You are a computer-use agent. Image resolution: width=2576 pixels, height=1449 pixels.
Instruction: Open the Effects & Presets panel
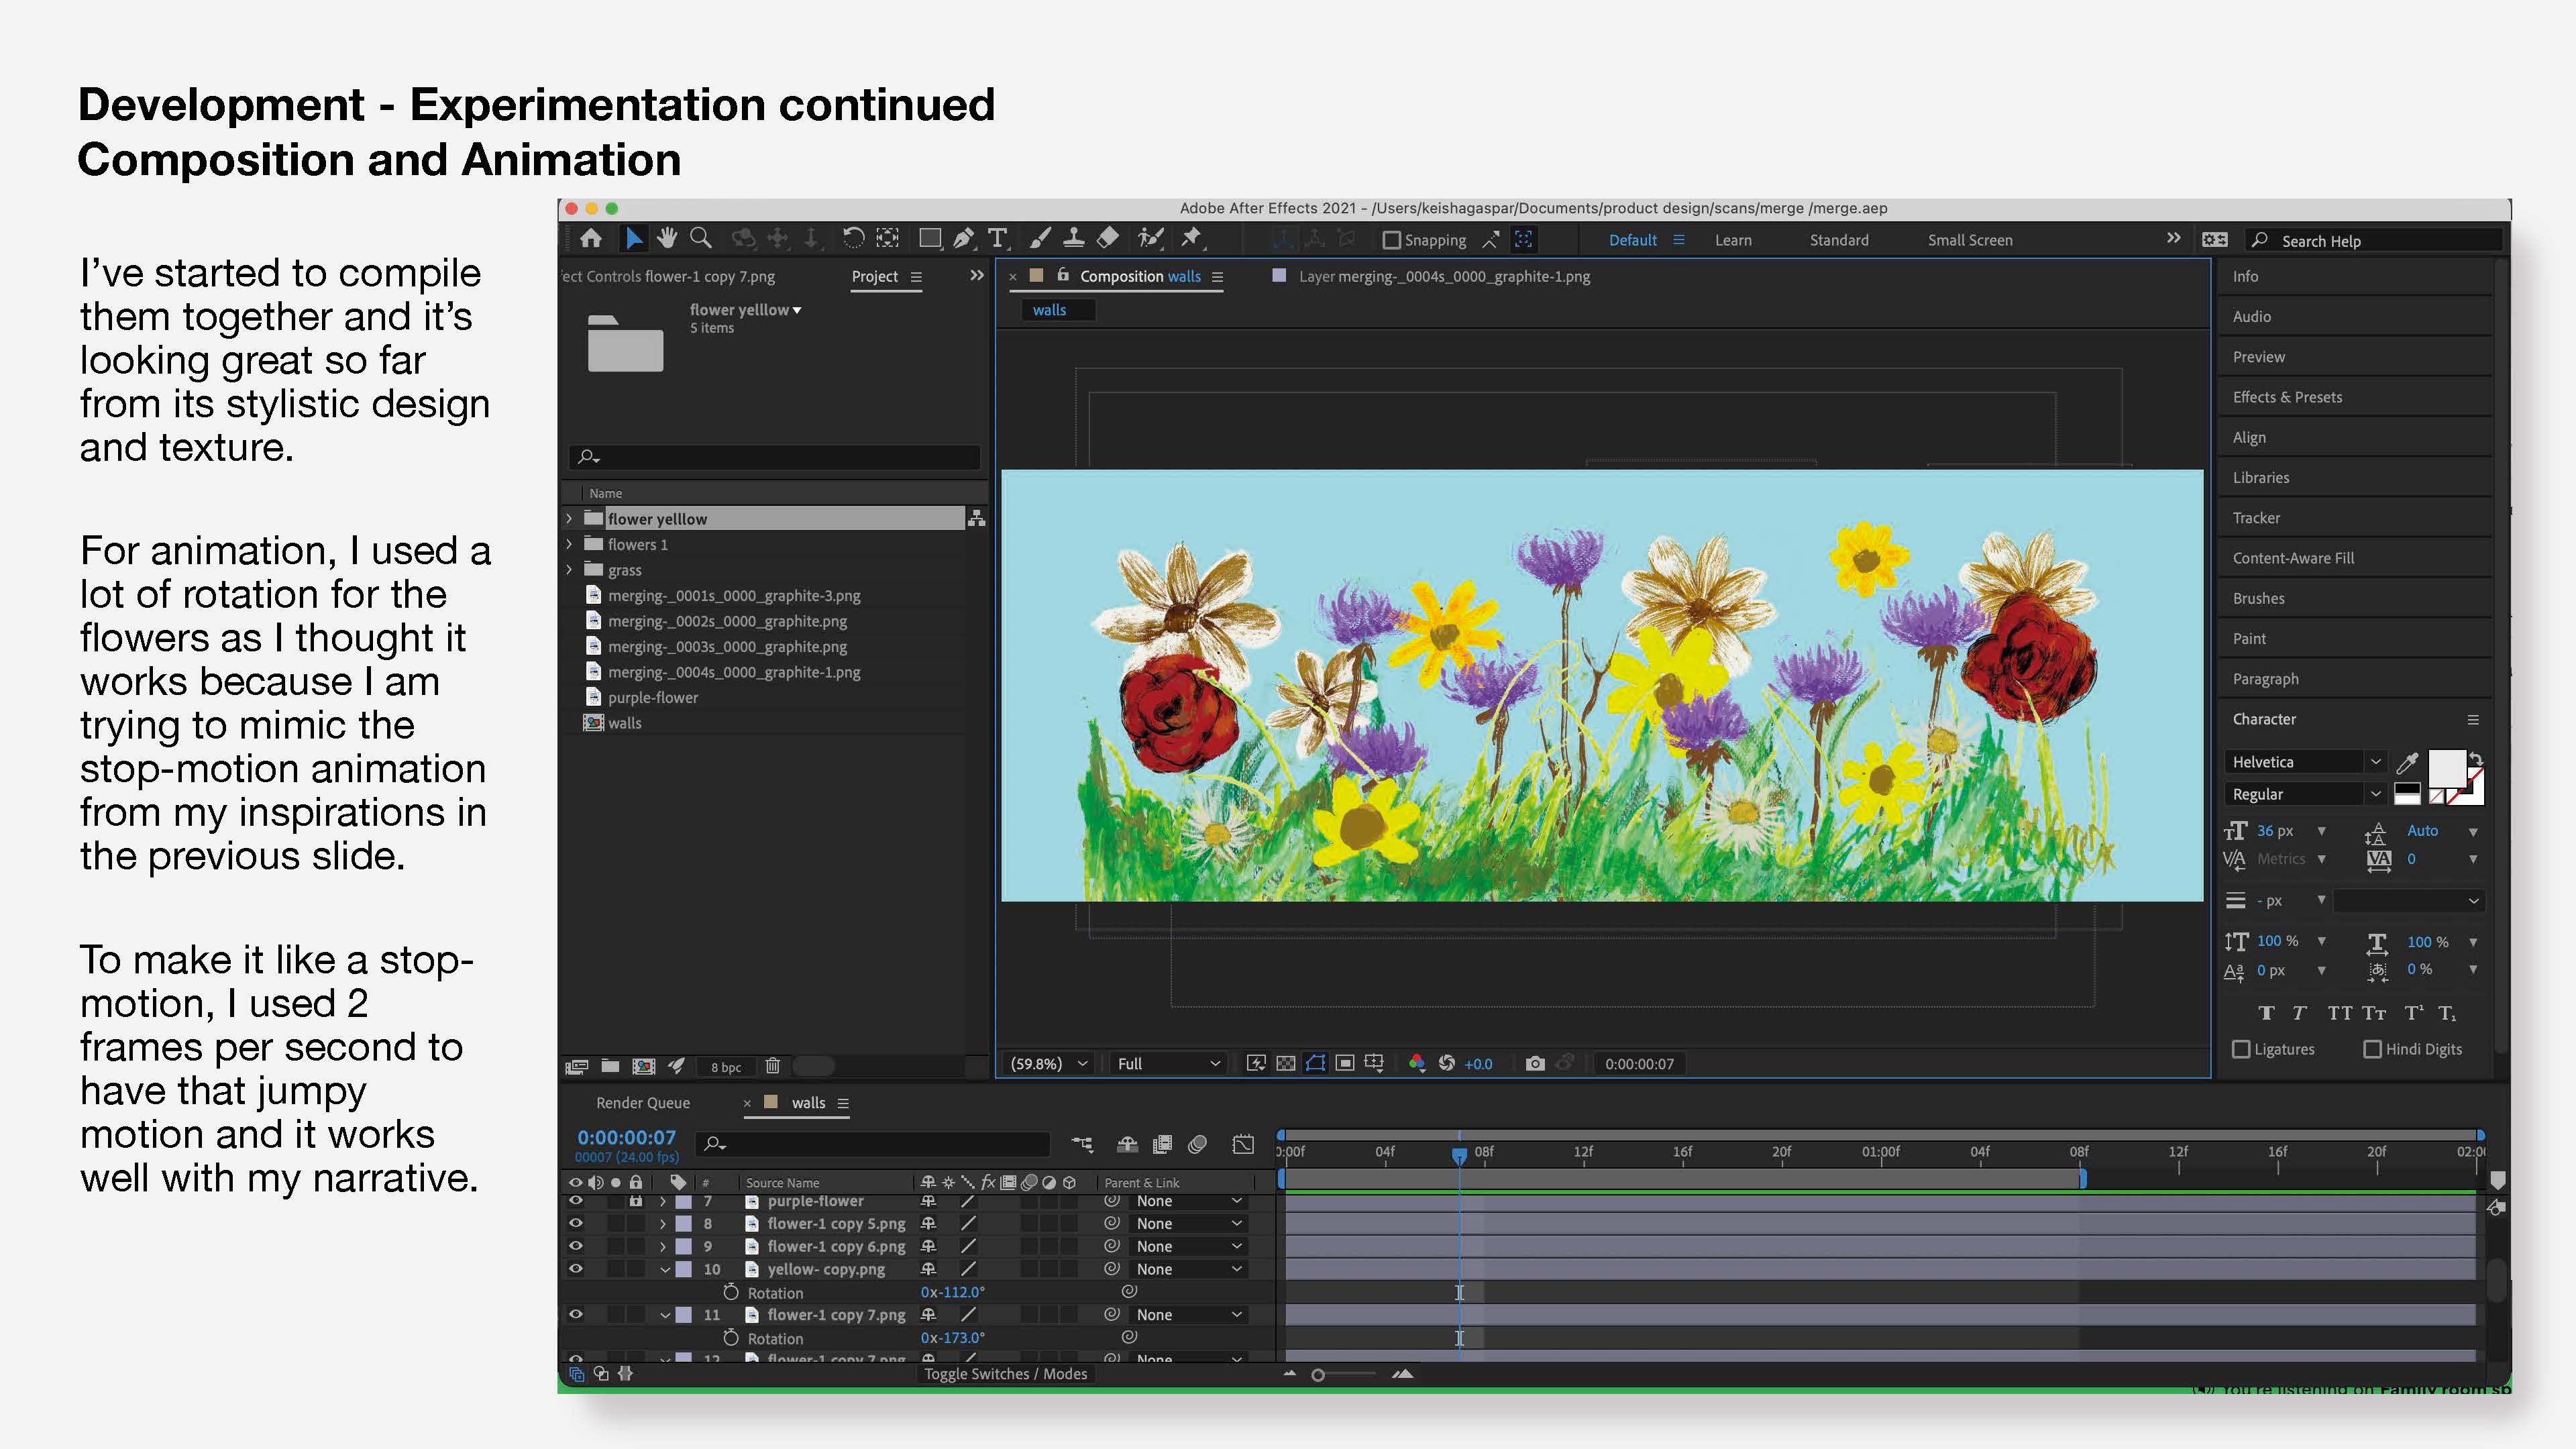pos(2287,397)
